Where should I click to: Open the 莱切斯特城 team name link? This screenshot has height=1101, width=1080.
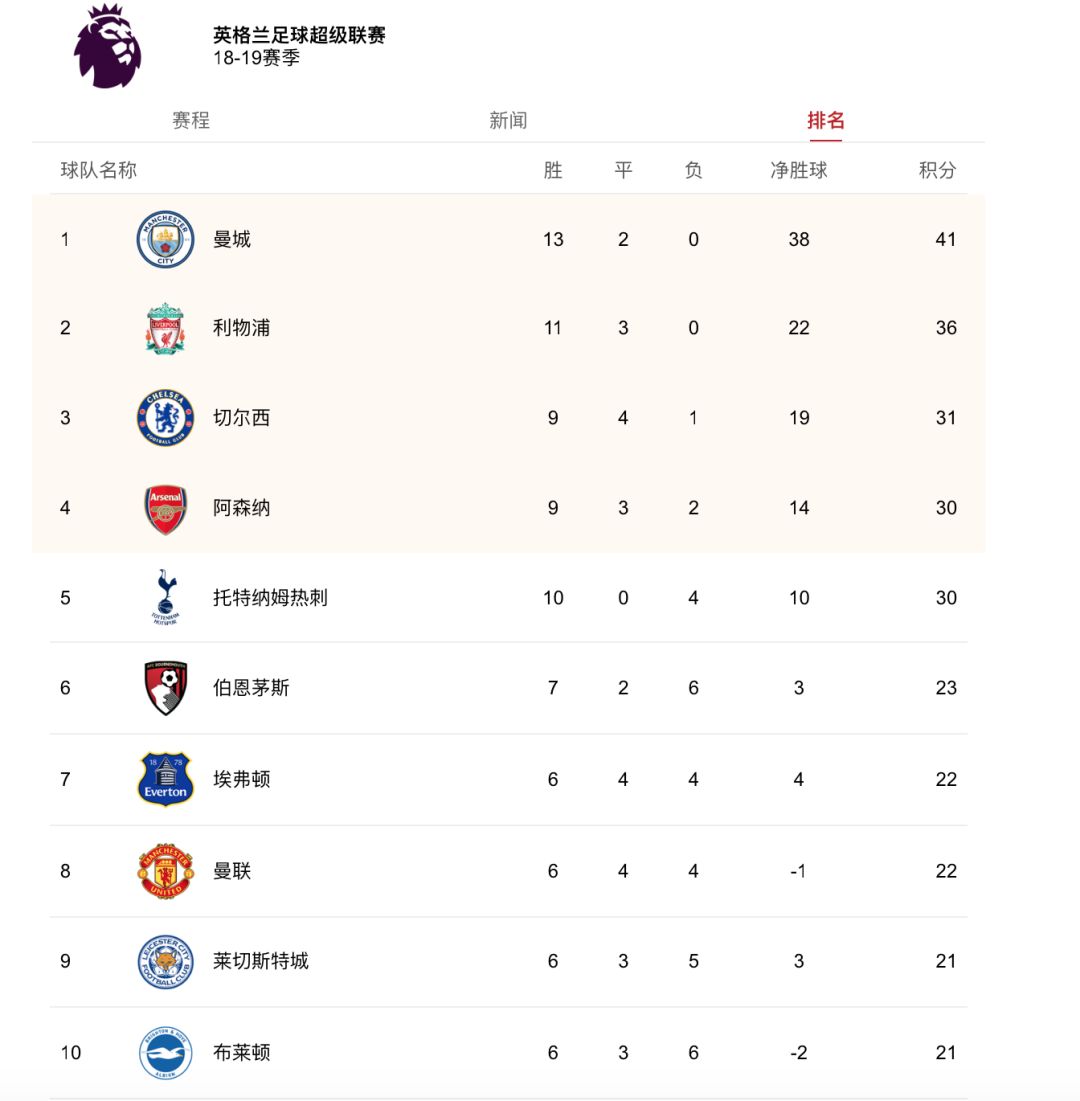261,961
